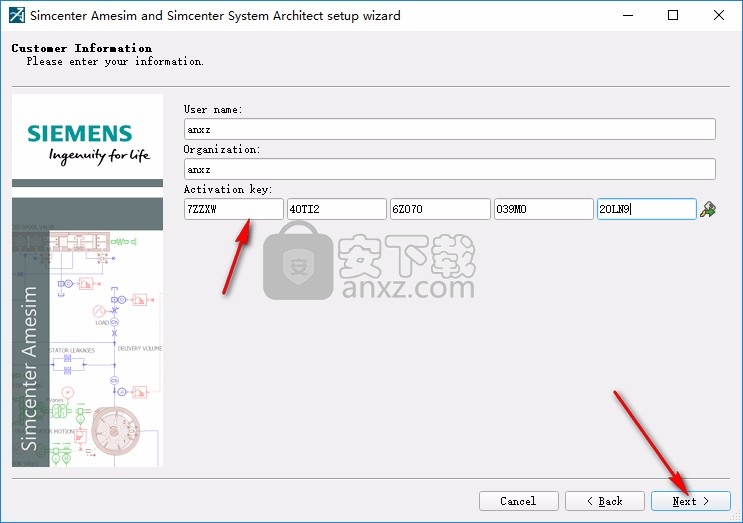Click the Next button
The width and height of the screenshot is (743, 523).
coord(690,501)
